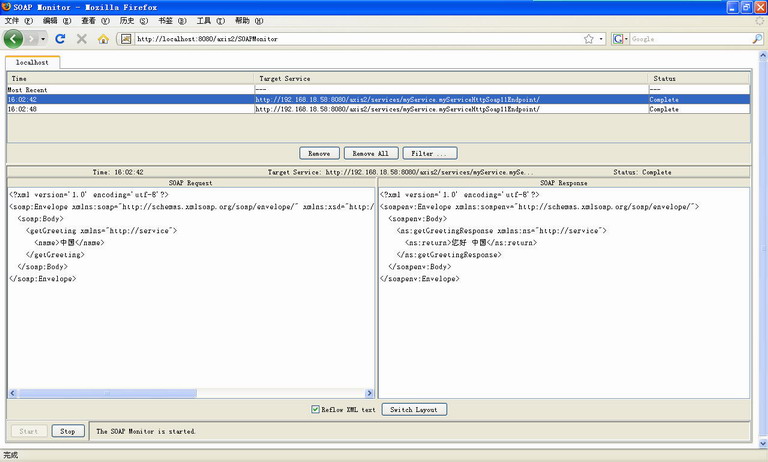Open the back/forward history dropdown arrow

43,39
